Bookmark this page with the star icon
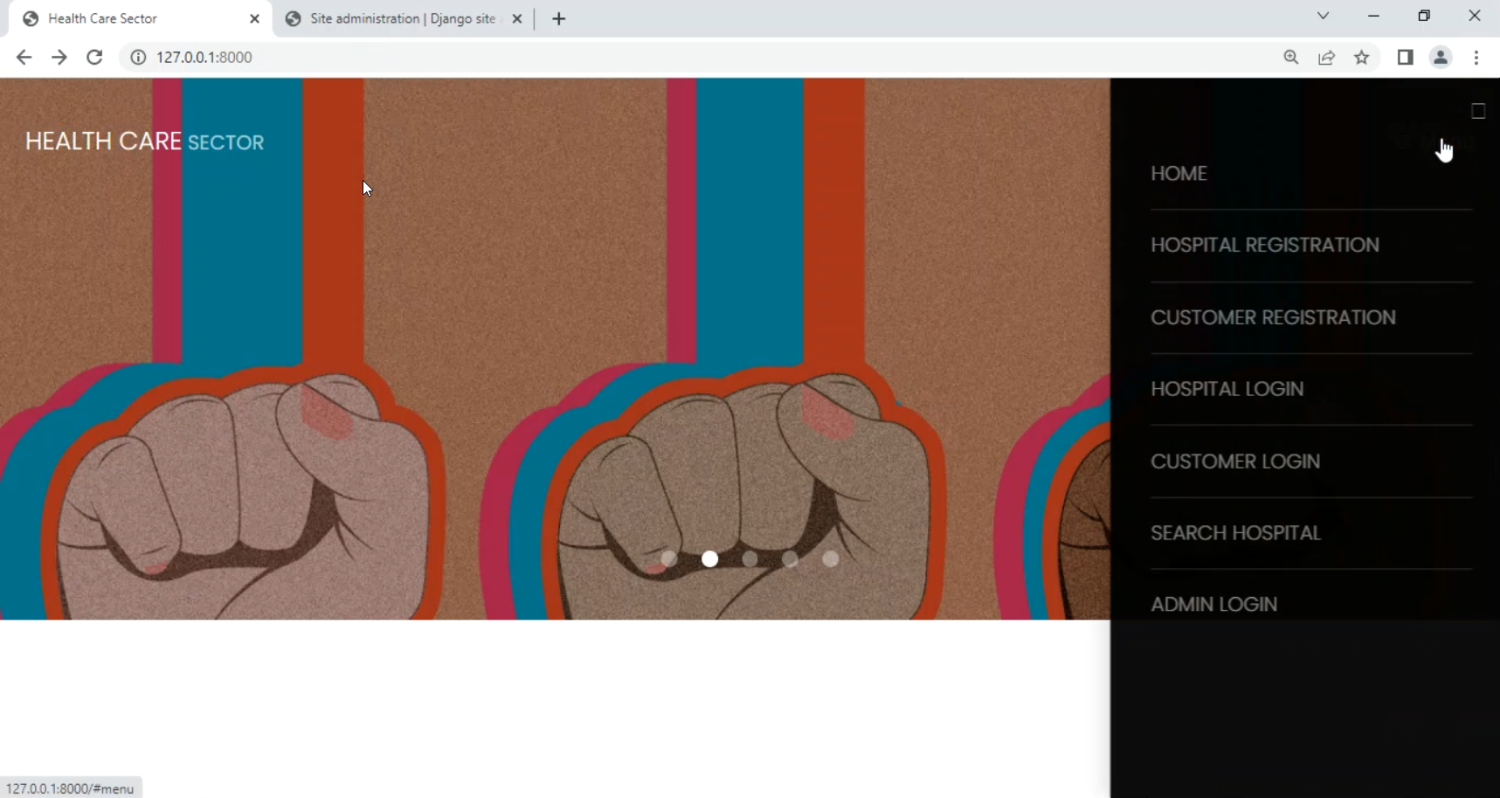 (1361, 57)
